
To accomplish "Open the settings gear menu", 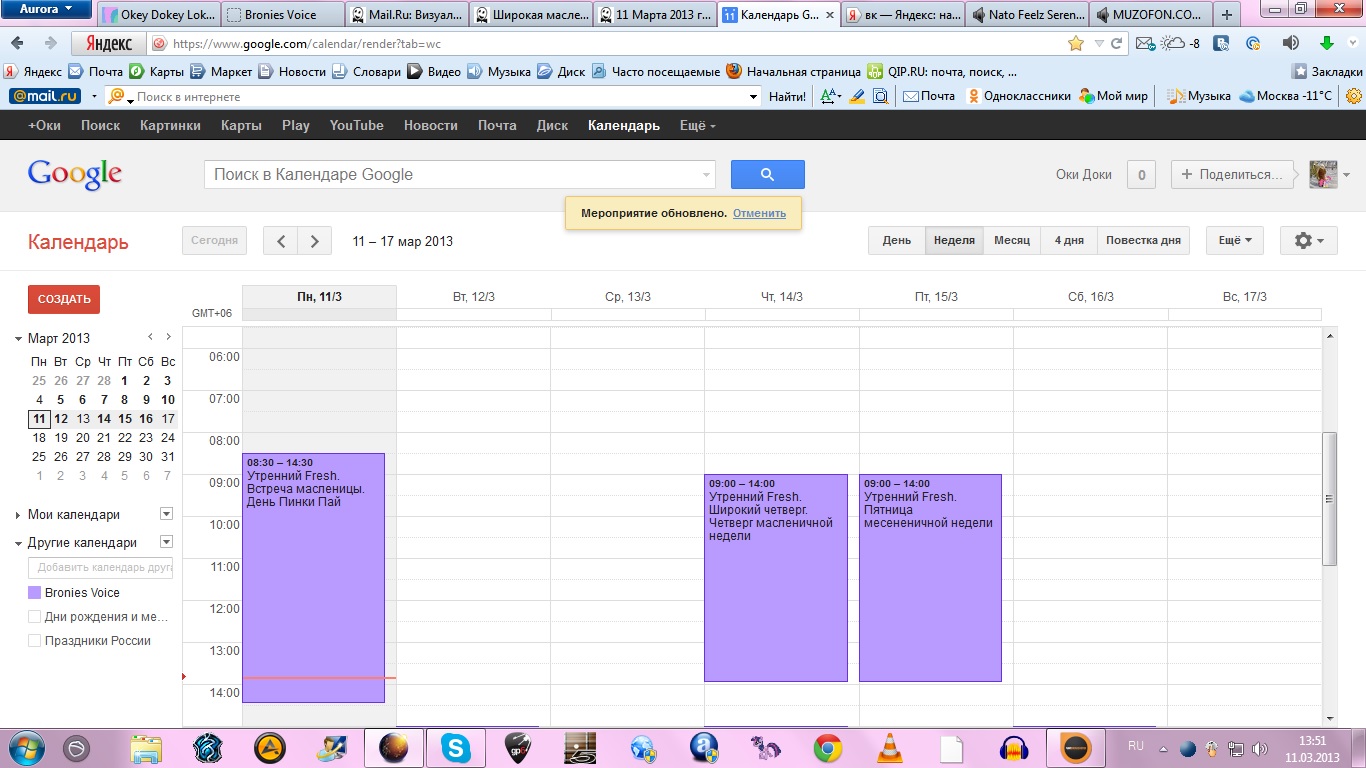I will (1308, 241).
